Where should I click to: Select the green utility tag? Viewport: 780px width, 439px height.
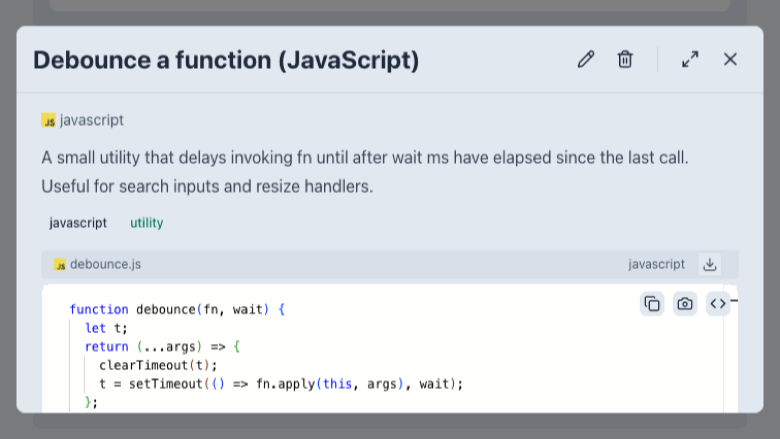147,223
